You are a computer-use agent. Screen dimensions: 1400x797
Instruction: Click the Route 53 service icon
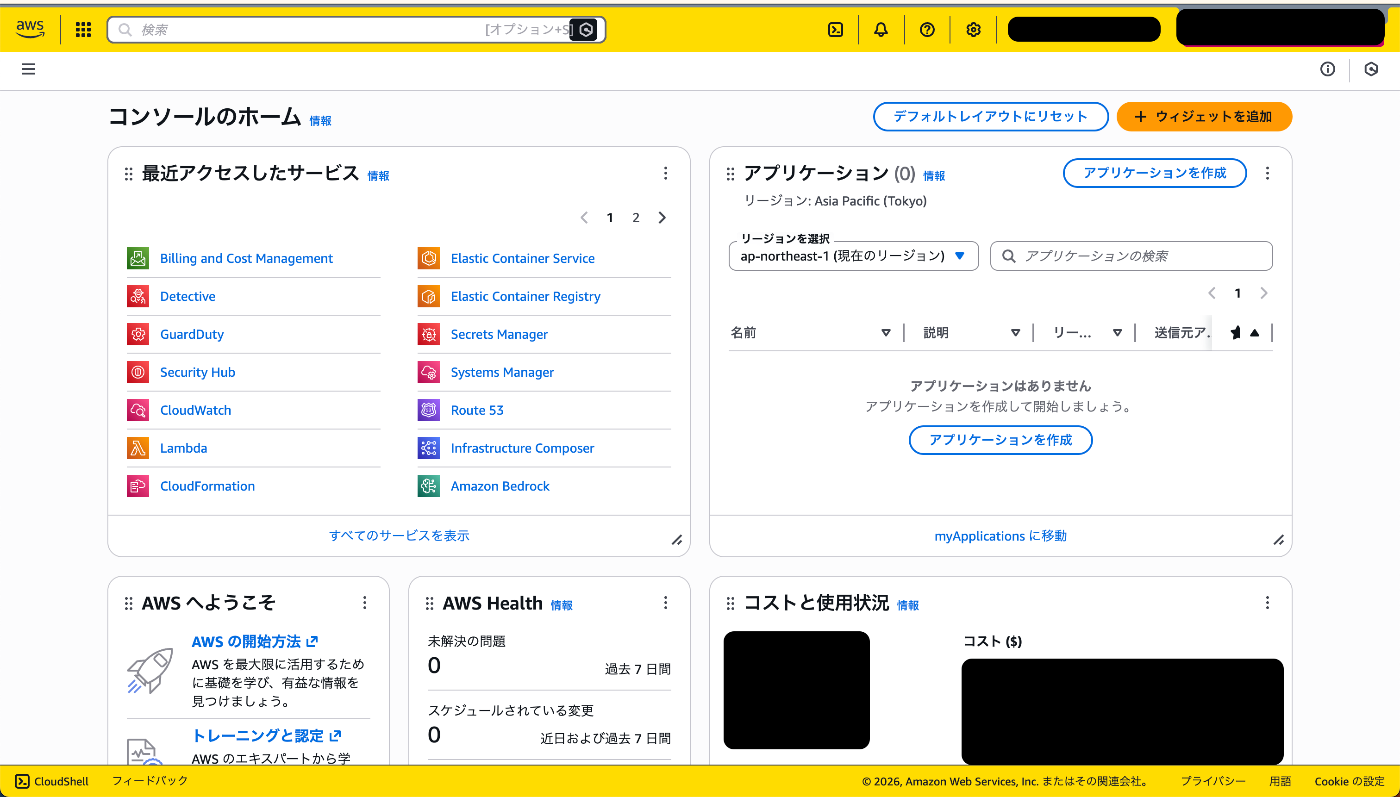428,410
